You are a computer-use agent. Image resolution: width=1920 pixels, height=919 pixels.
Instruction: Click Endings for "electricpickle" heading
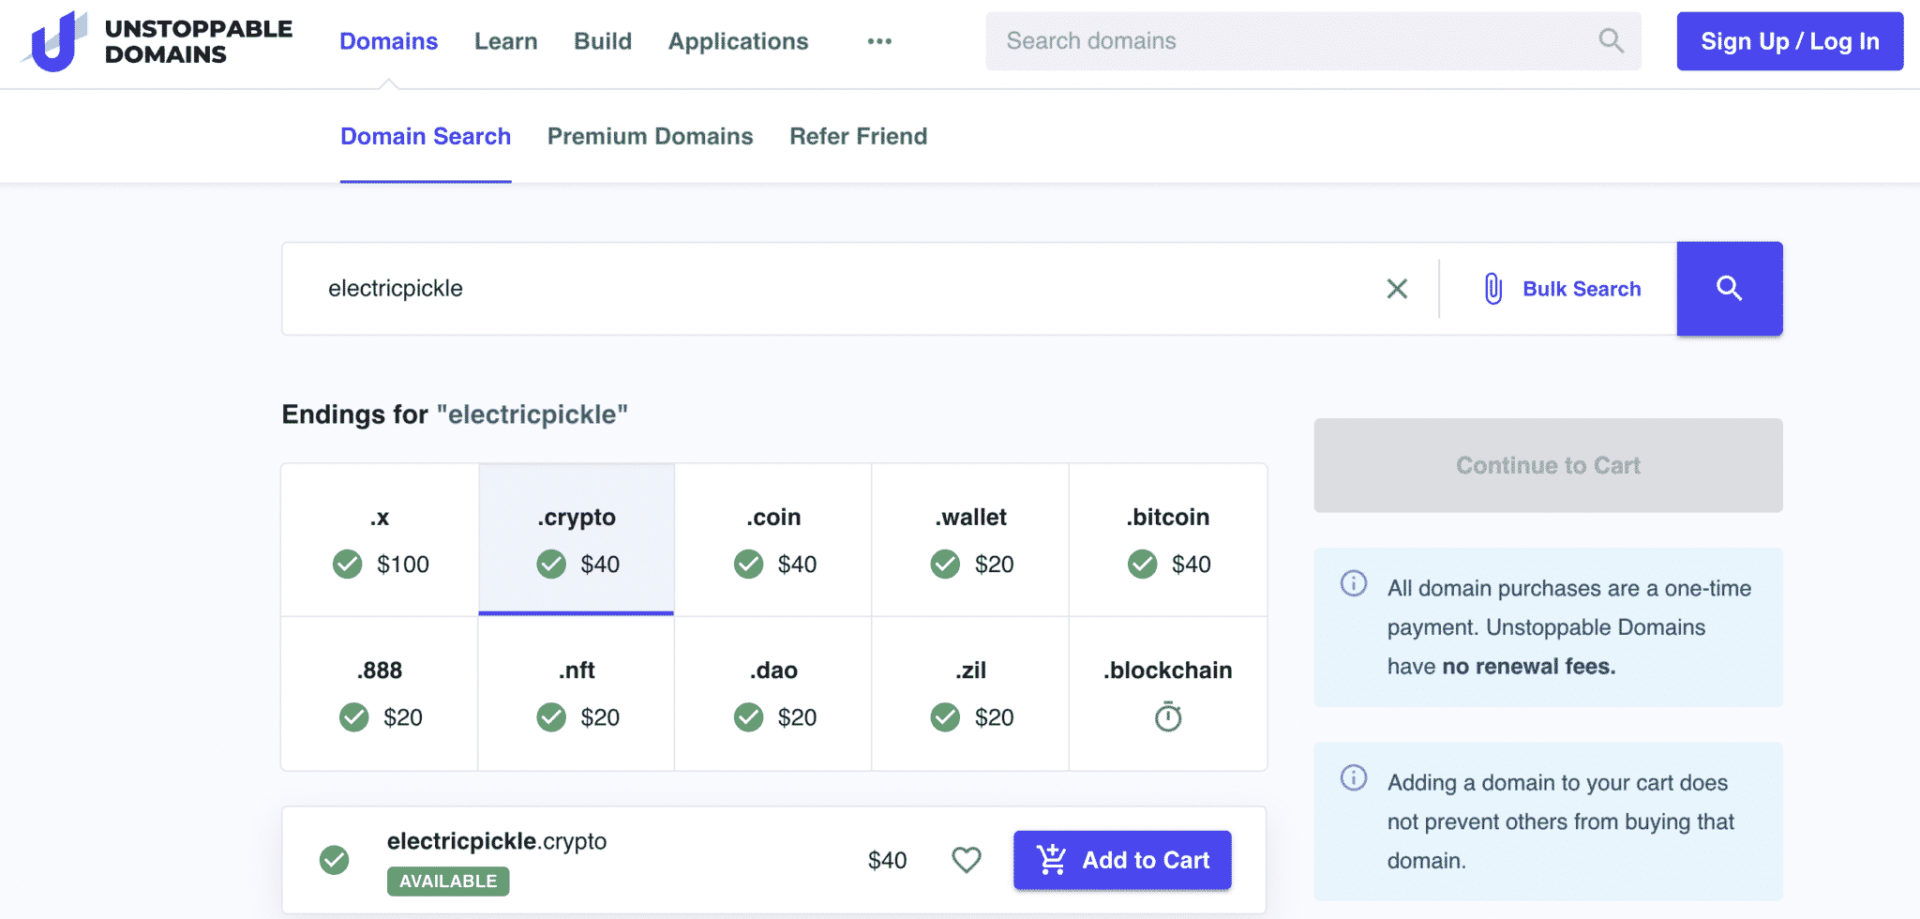[455, 414]
